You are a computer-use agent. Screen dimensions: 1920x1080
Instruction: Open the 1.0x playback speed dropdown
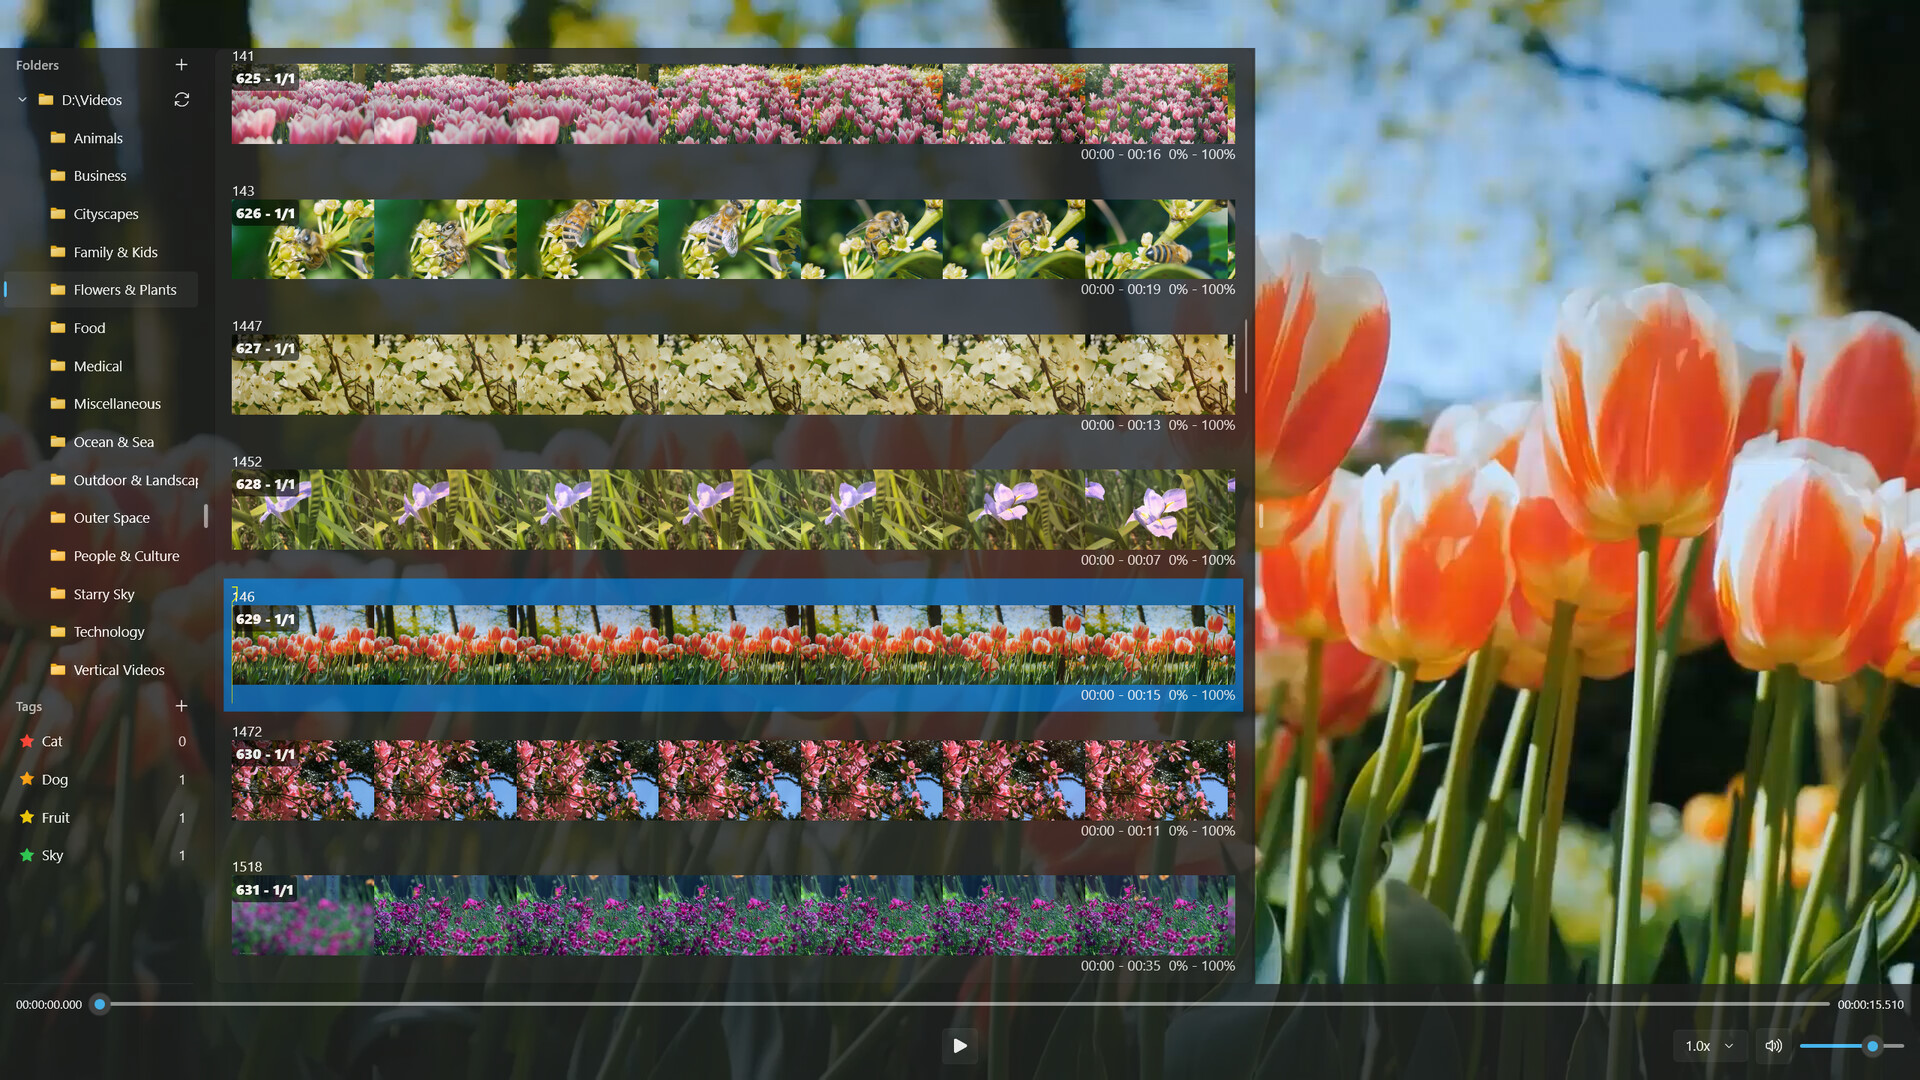[x=1709, y=1046]
